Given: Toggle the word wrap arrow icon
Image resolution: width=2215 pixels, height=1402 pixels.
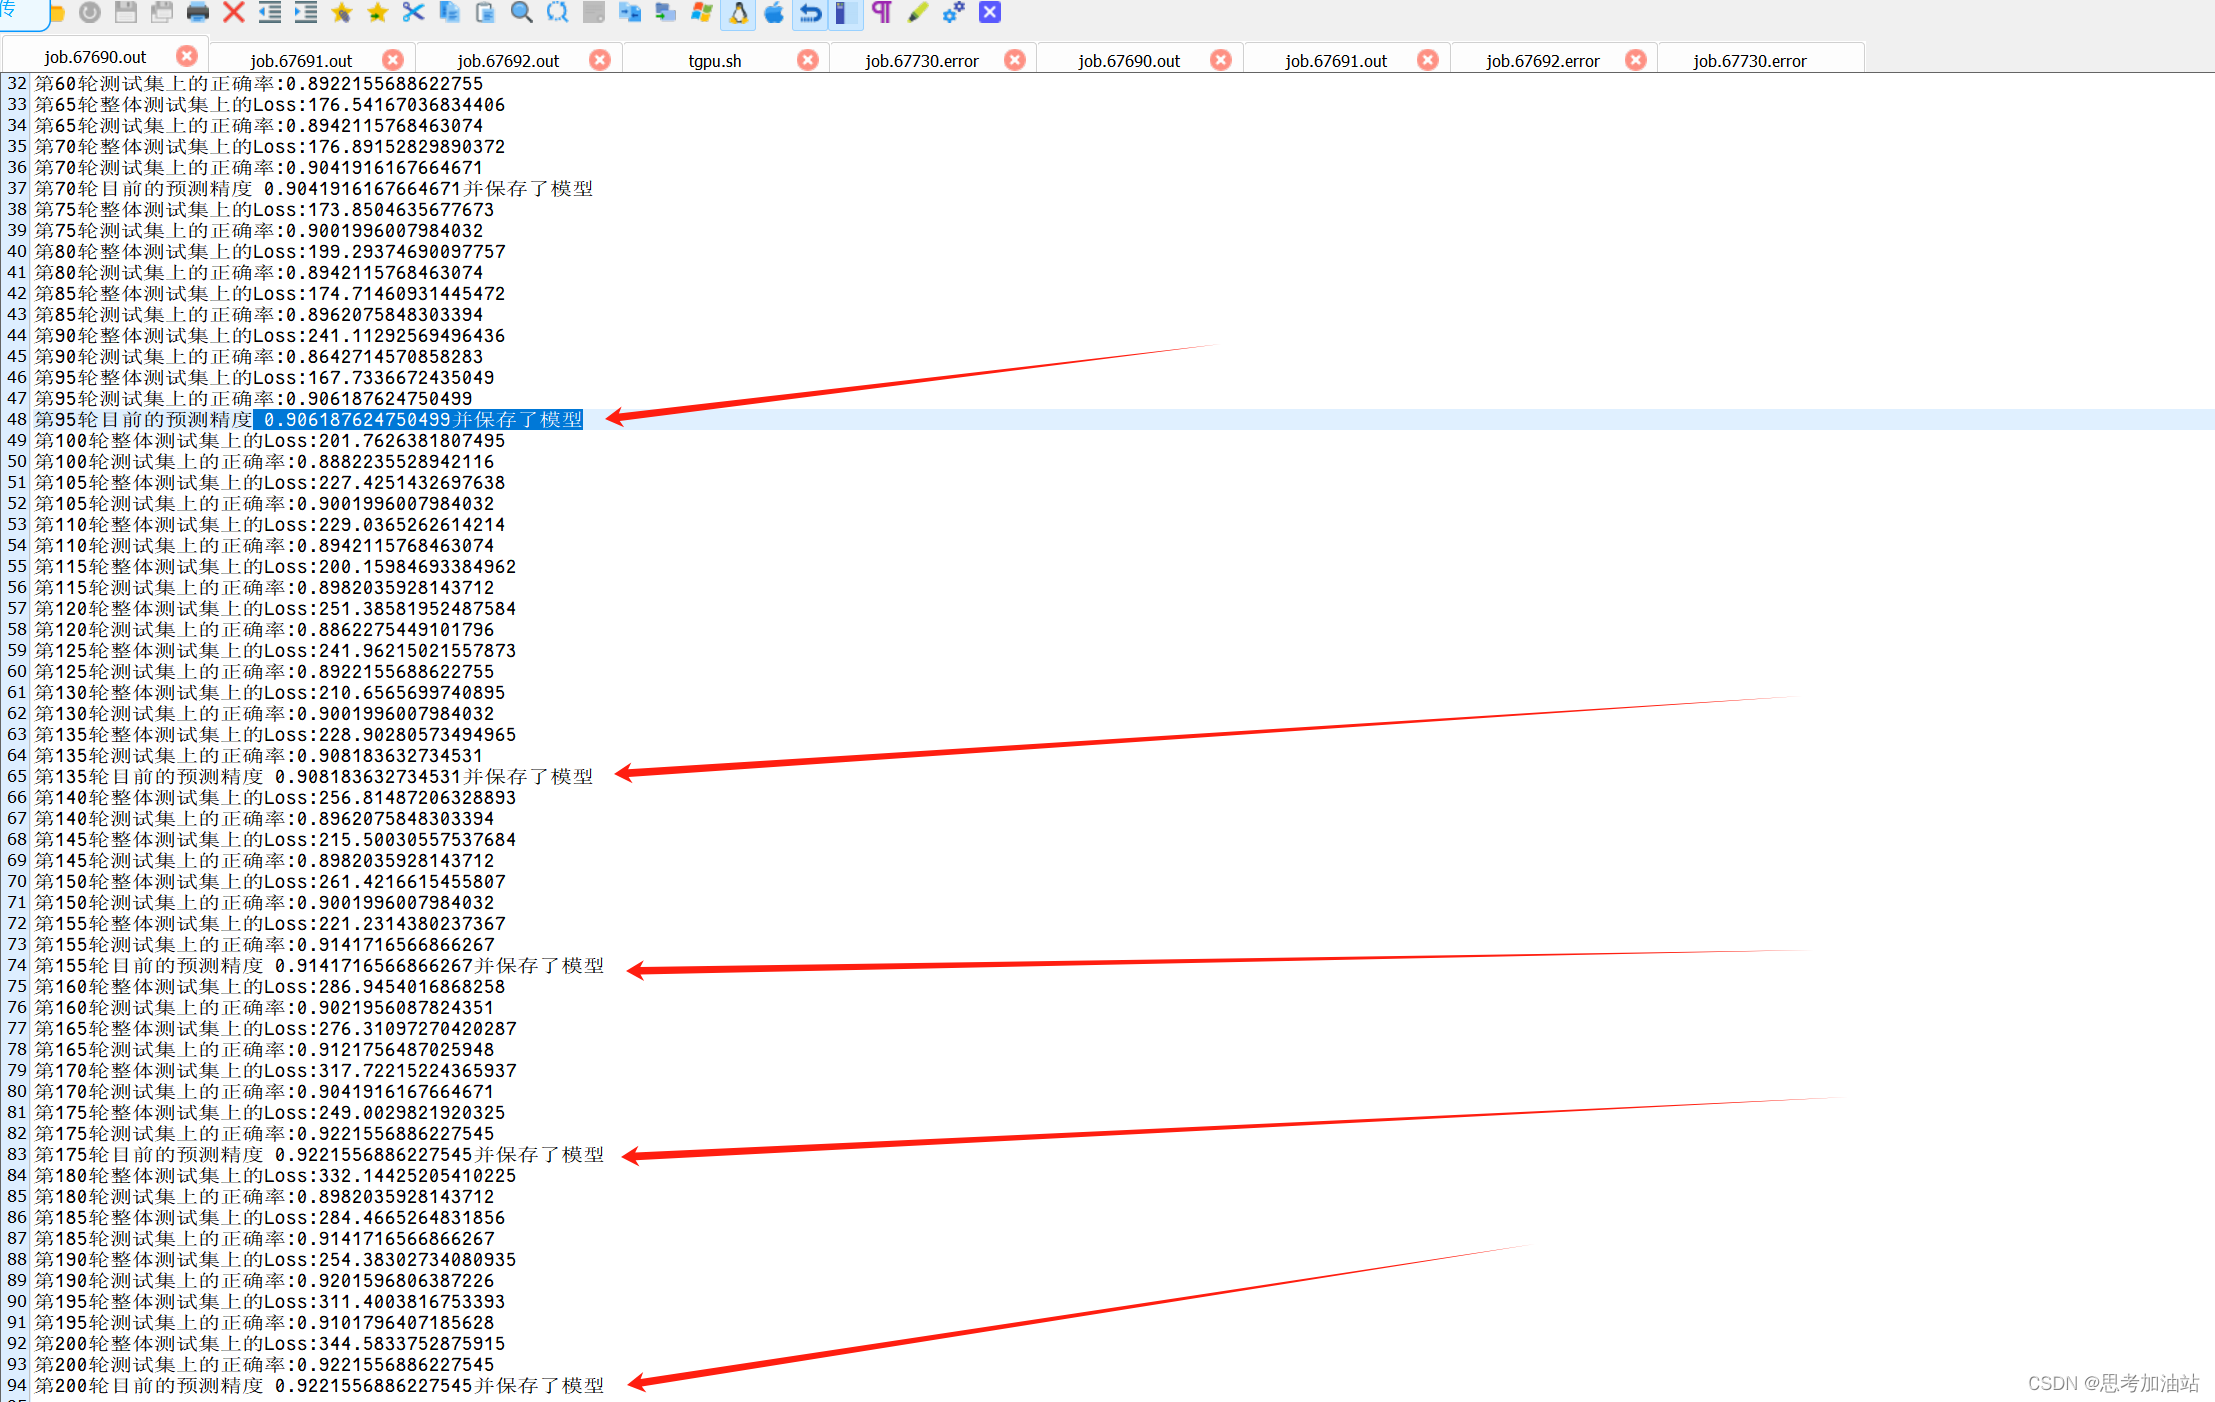Looking at the screenshot, I should (x=810, y=12).
